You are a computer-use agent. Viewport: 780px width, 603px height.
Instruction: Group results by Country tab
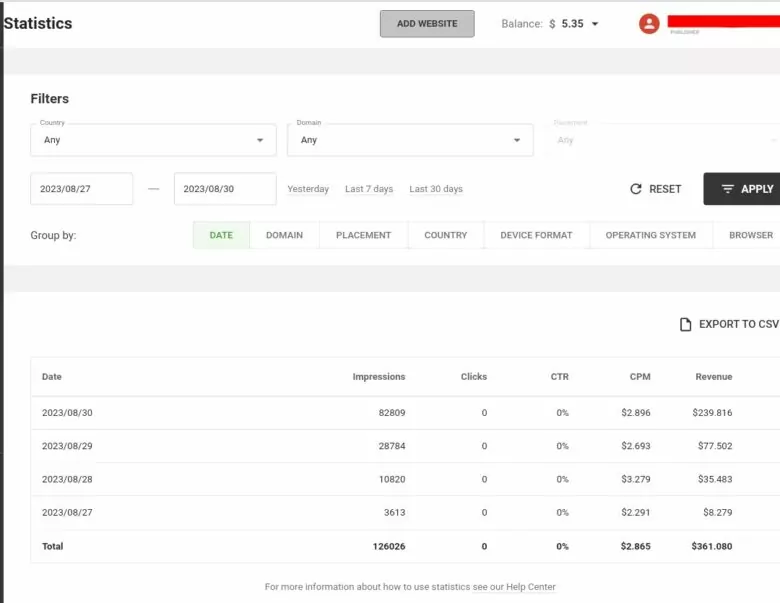[445, 235]
